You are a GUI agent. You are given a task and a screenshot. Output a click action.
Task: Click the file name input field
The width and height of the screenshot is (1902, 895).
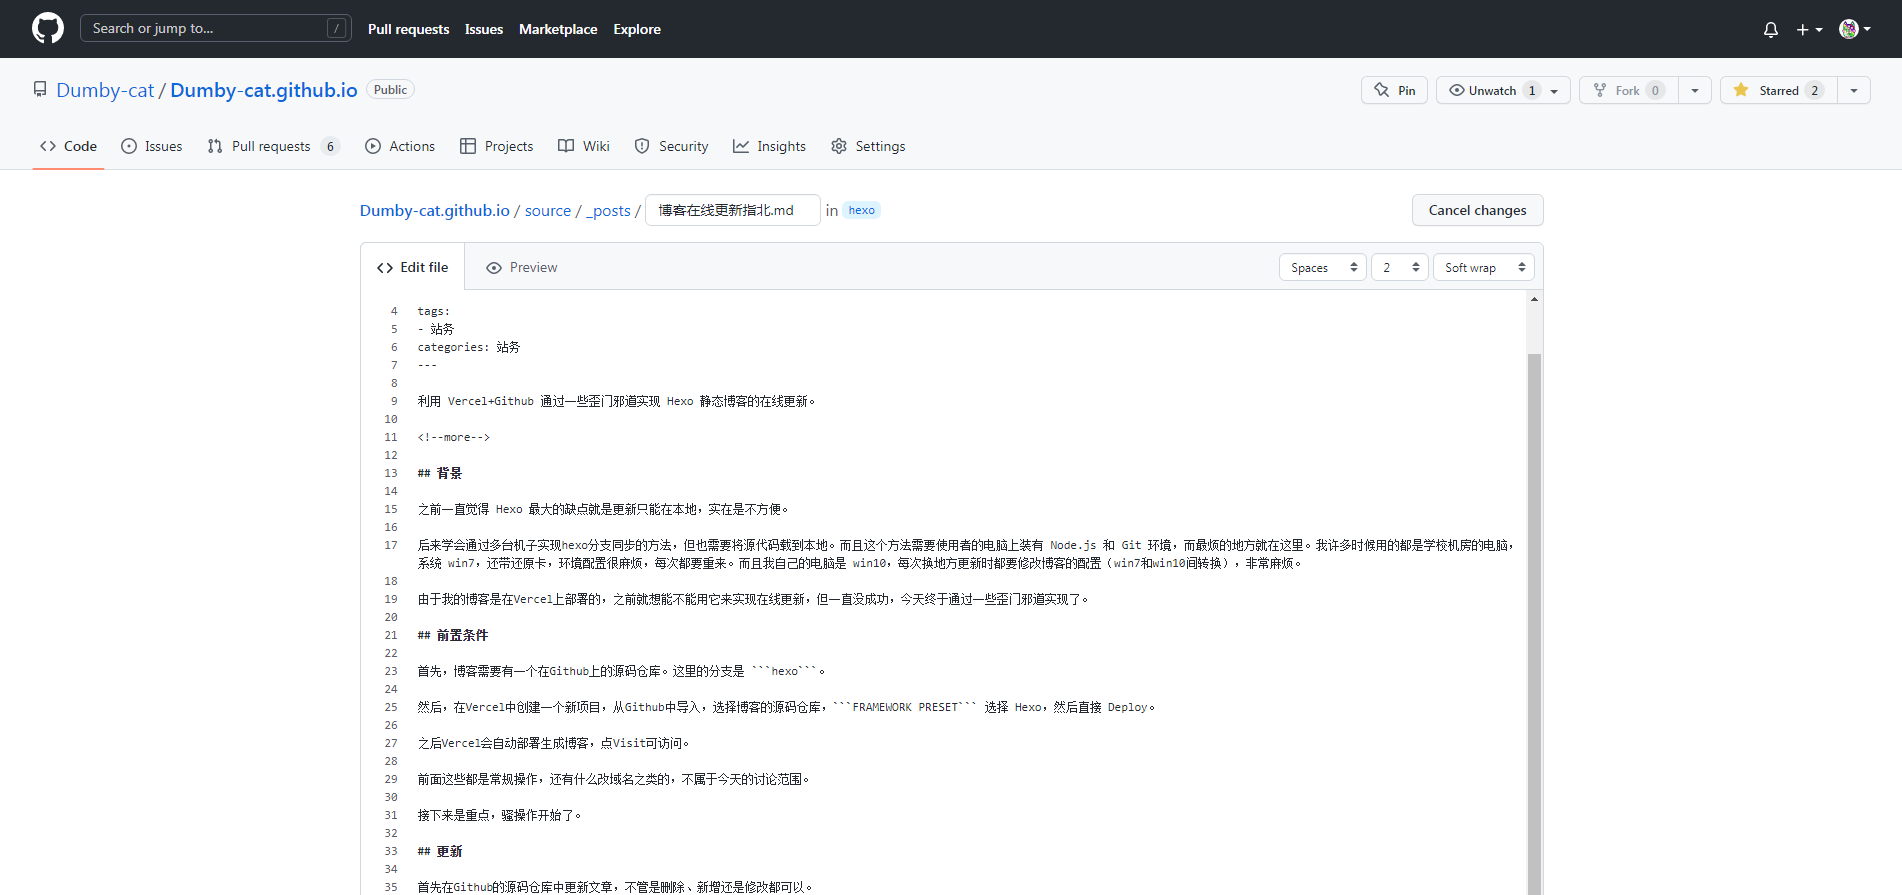[x=733, y=210]
